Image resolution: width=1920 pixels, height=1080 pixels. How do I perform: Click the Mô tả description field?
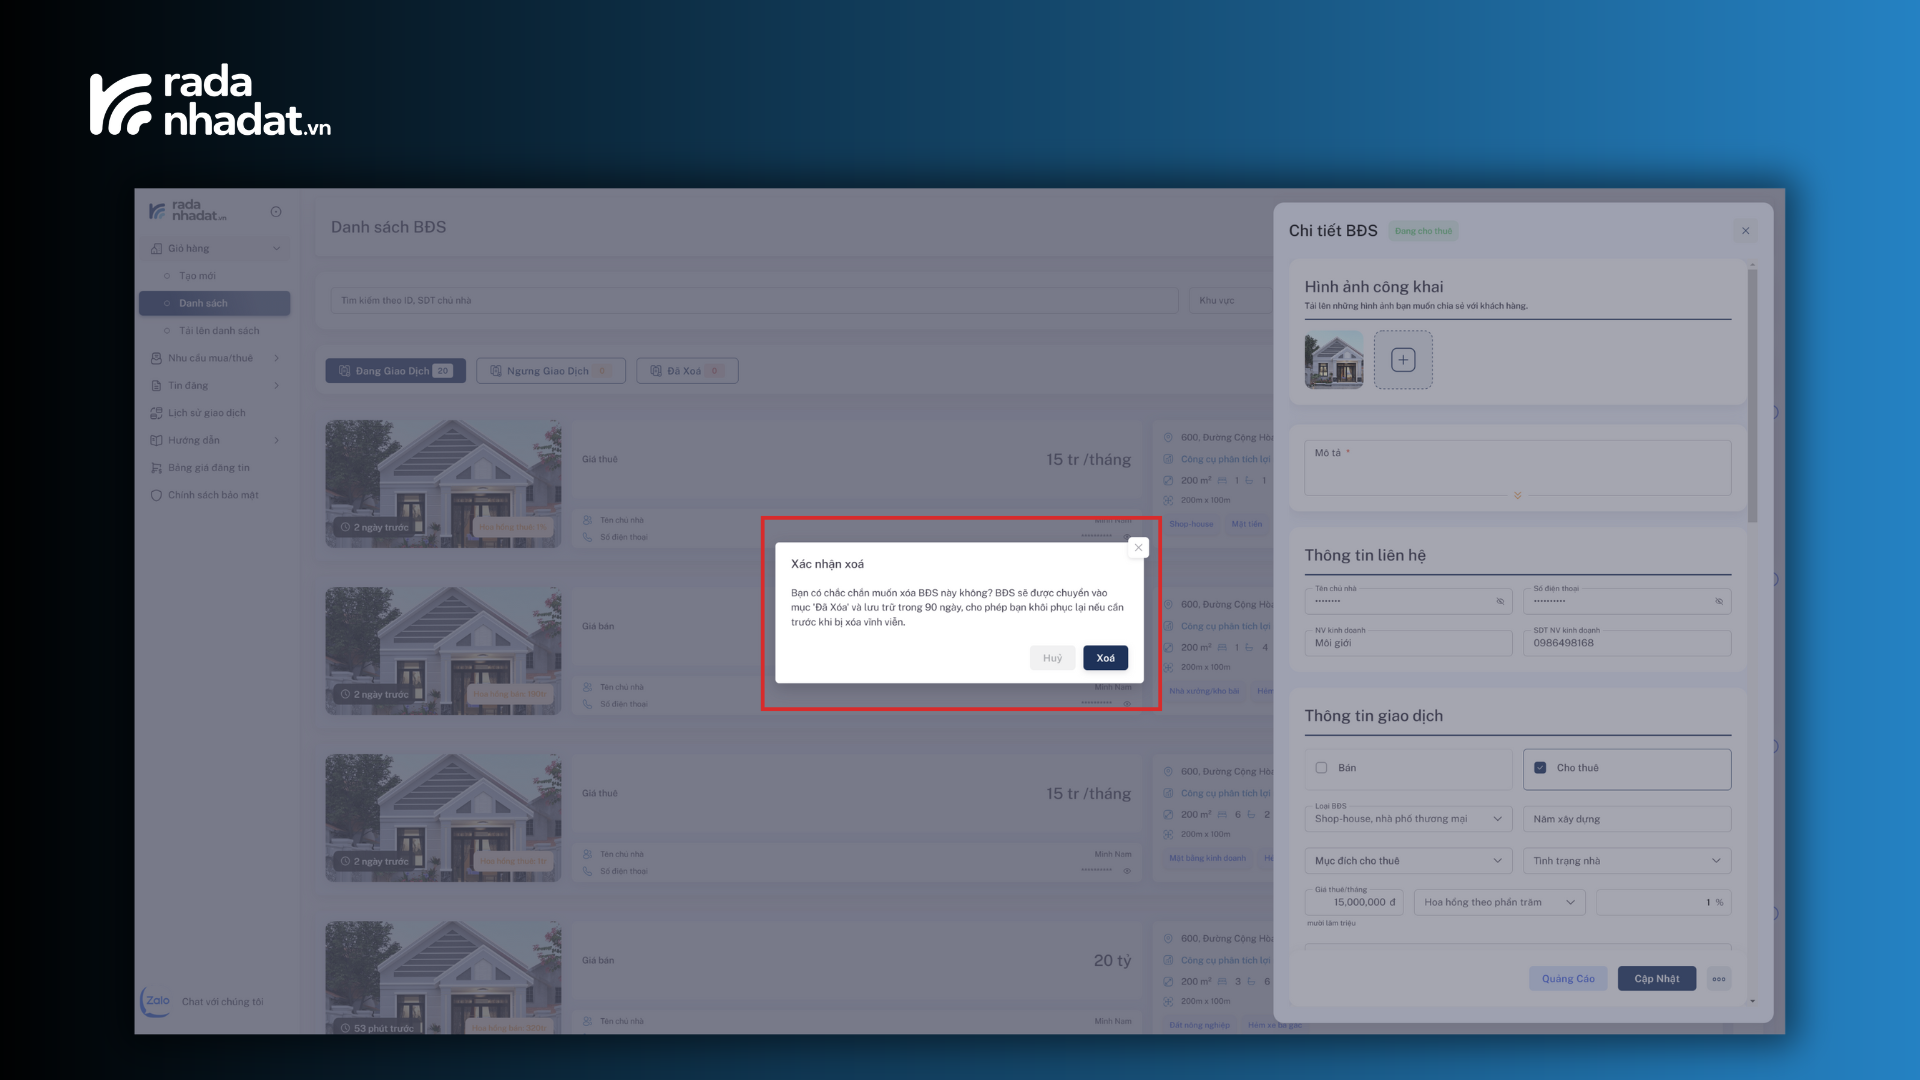1517,467
